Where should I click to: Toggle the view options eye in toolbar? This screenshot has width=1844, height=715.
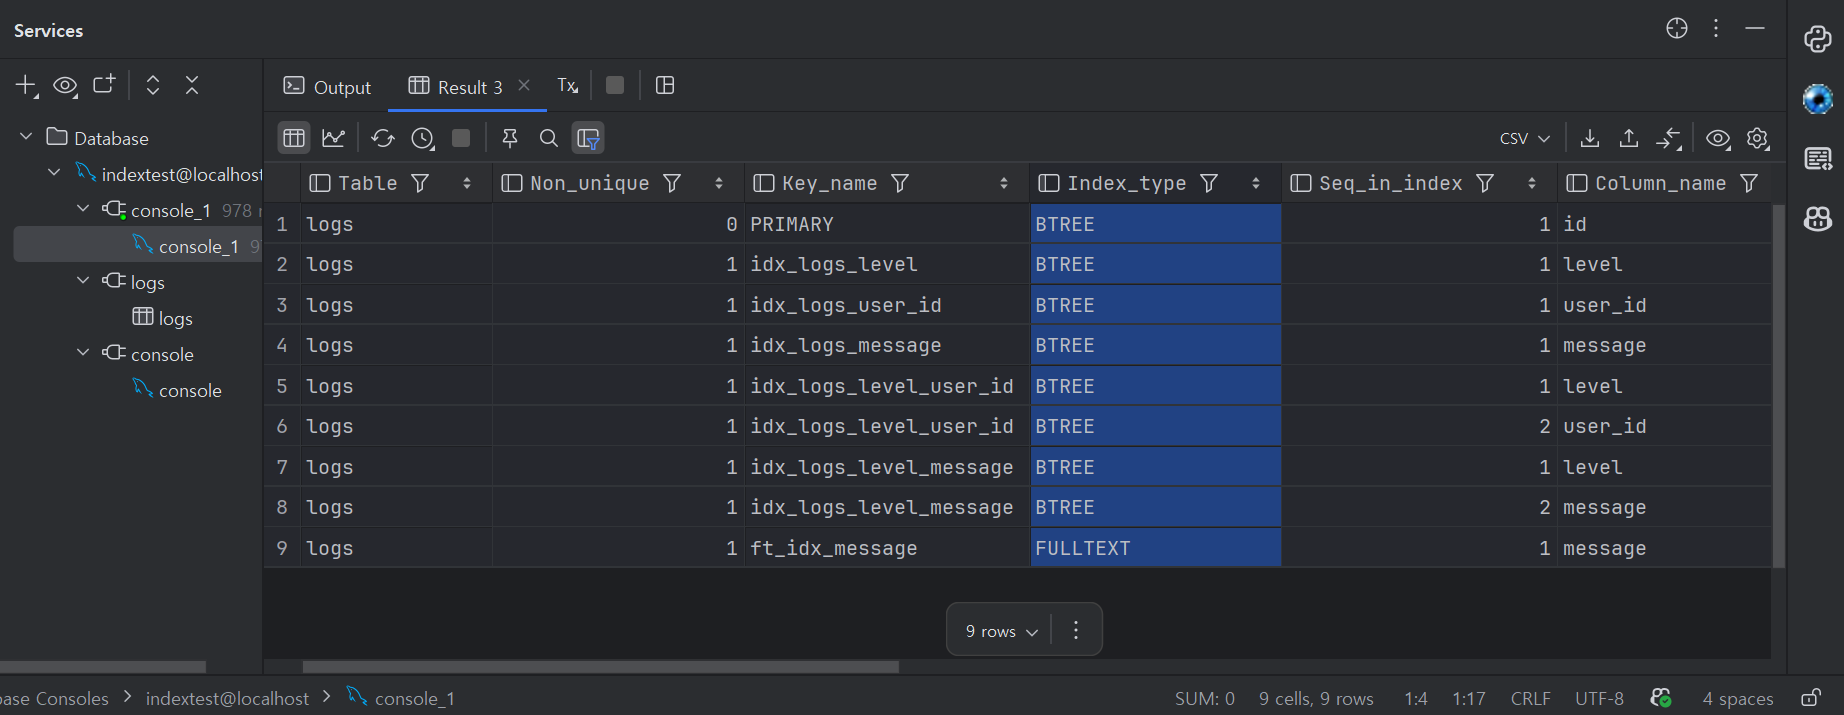1718,138
